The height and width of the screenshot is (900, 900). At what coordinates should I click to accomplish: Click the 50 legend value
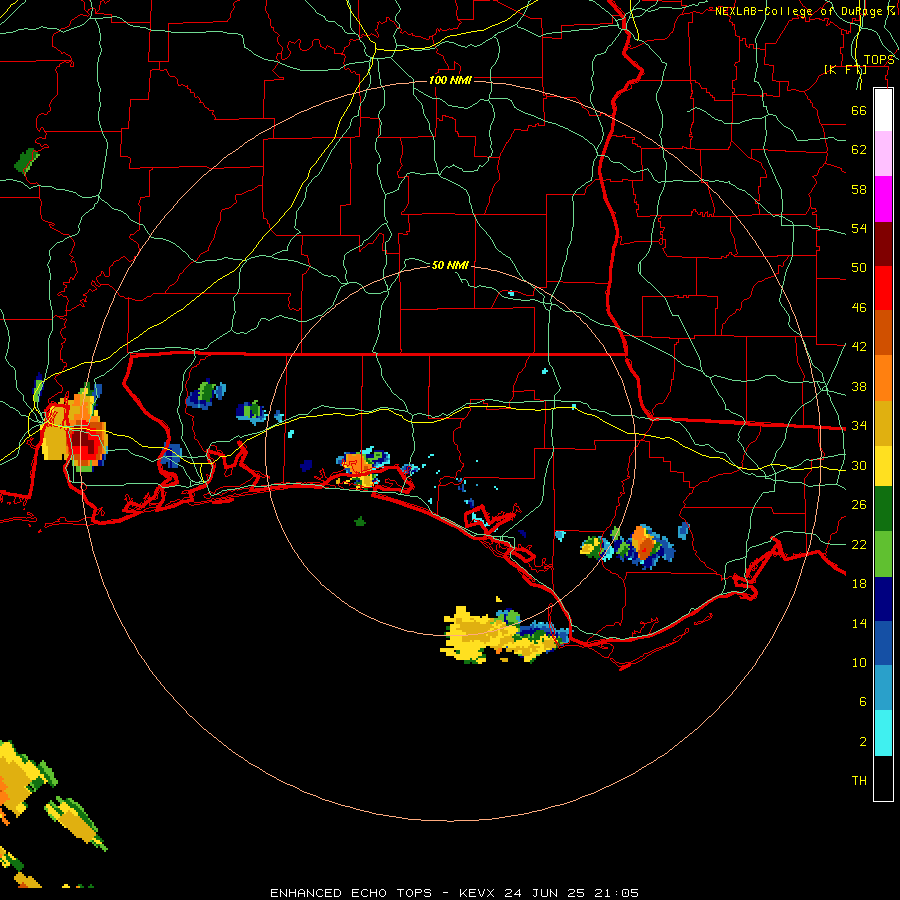click(859, 268)
